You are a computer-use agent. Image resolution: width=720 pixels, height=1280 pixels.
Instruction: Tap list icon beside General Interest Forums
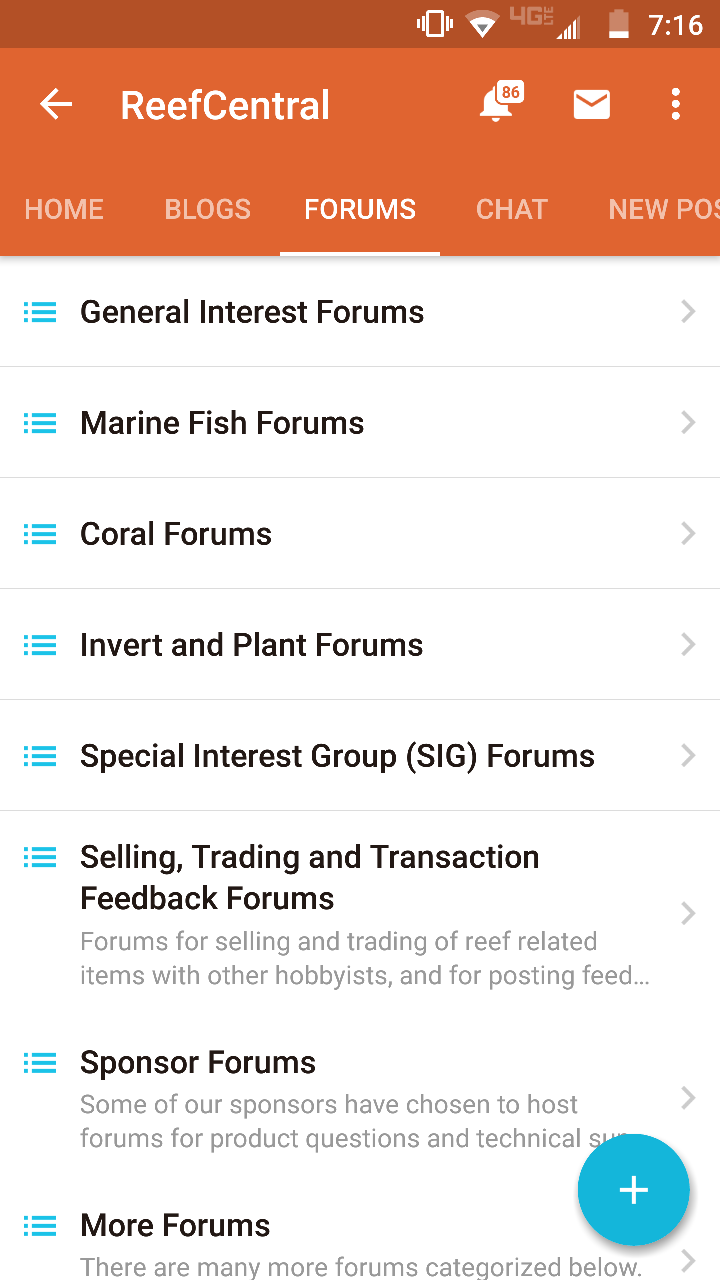tap(40, 312)
